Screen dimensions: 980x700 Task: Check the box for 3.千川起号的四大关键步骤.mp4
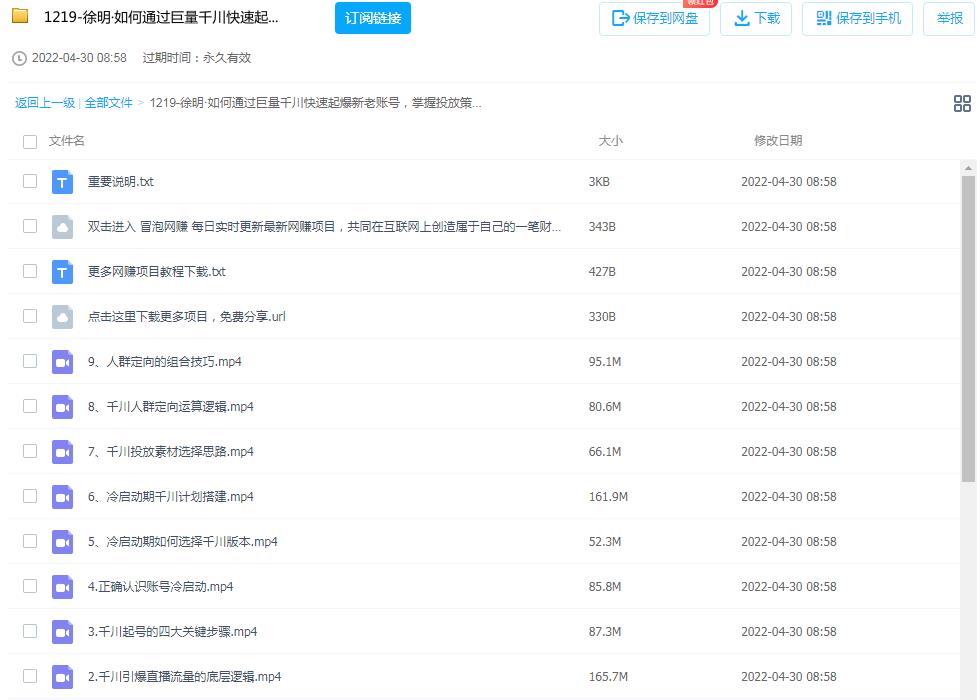pos(30,631)
